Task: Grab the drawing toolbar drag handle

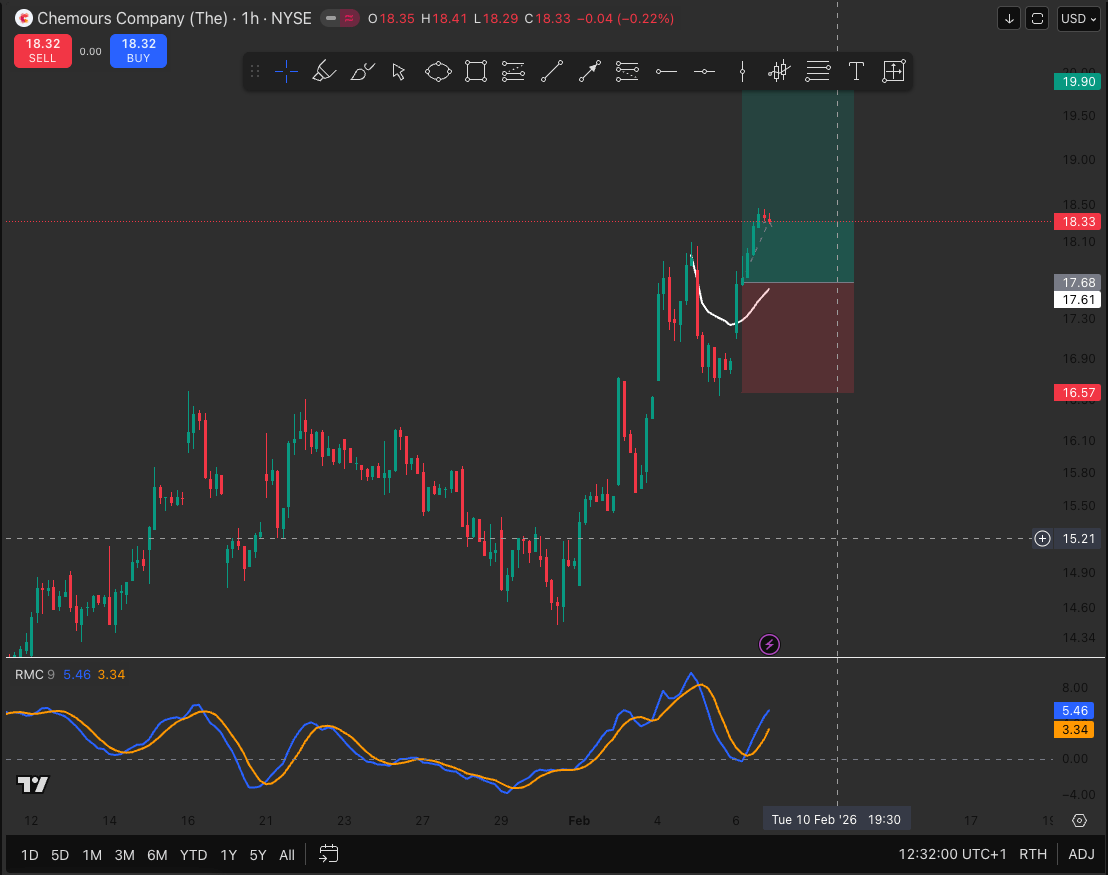Action: point(255,71)
